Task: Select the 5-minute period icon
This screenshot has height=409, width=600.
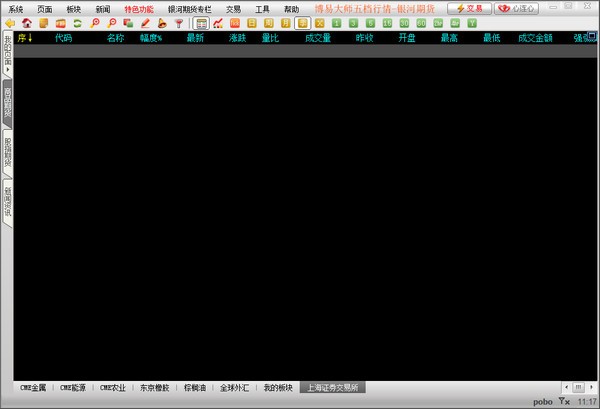Action: [x=370, y=23]
